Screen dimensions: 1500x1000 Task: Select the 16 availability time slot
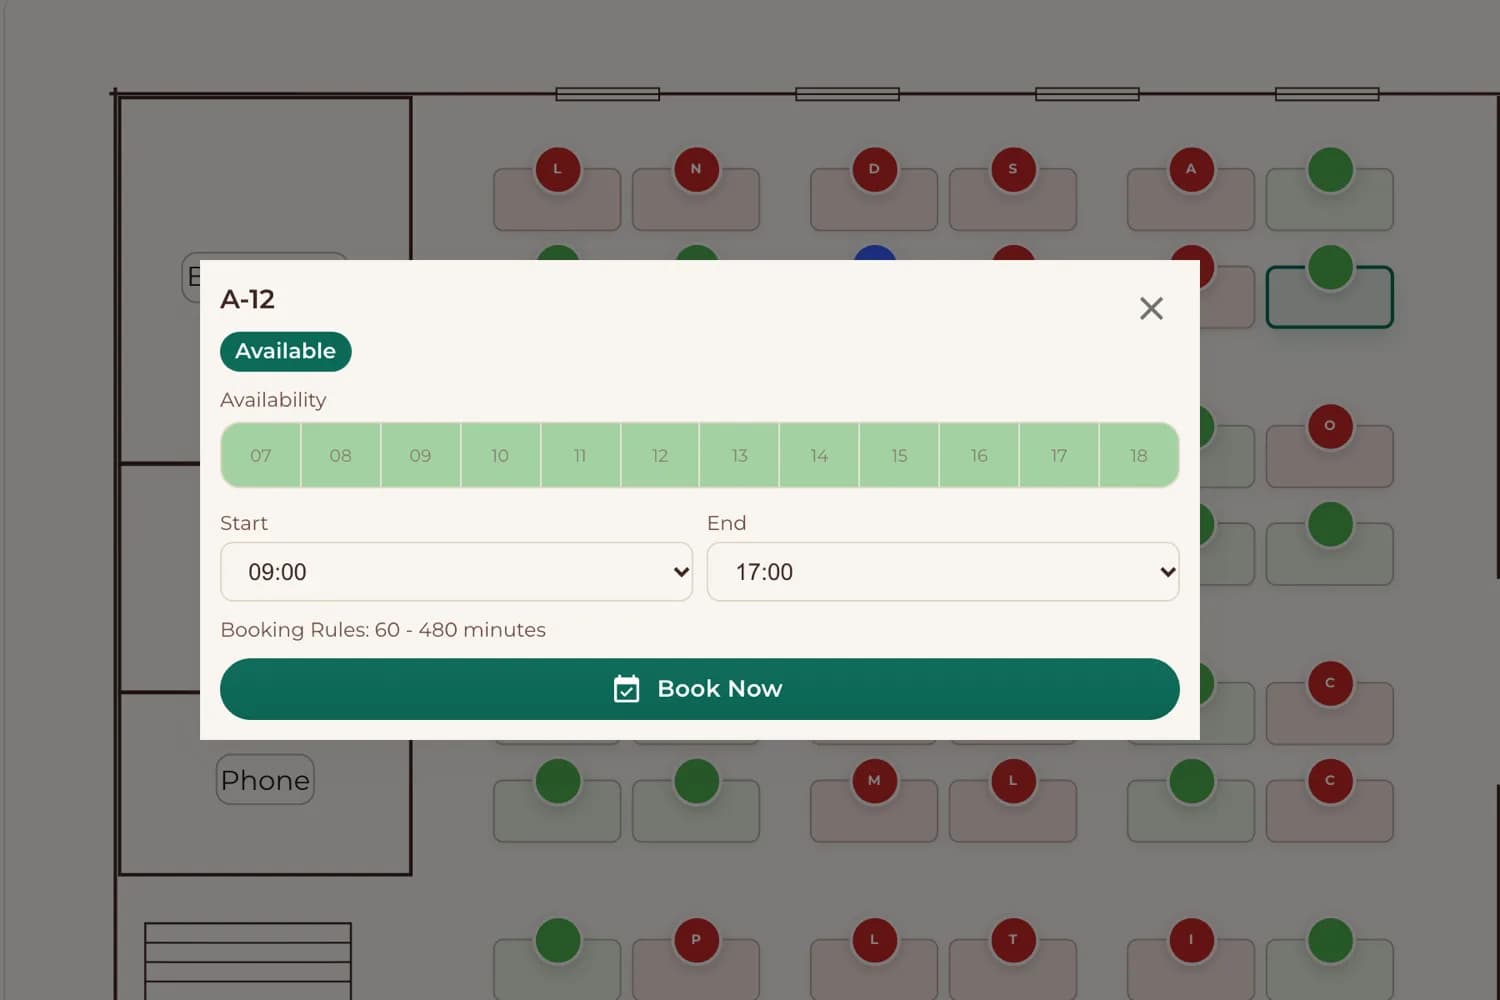click(x=979, y=455)
